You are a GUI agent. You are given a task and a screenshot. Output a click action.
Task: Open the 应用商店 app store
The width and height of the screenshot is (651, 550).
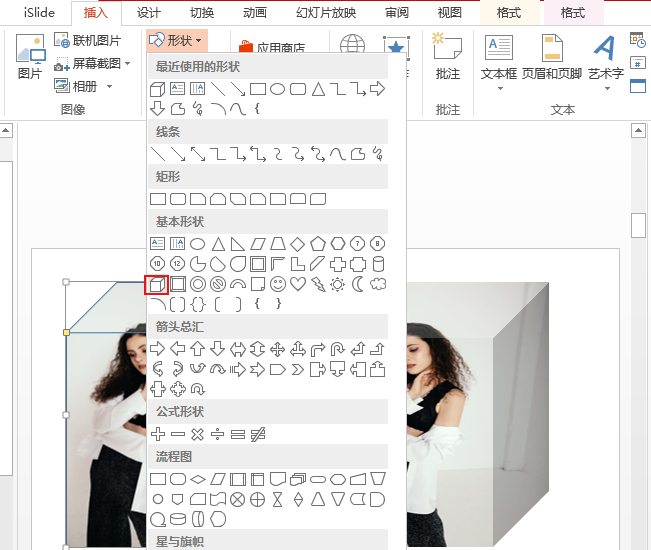(272, 47)
